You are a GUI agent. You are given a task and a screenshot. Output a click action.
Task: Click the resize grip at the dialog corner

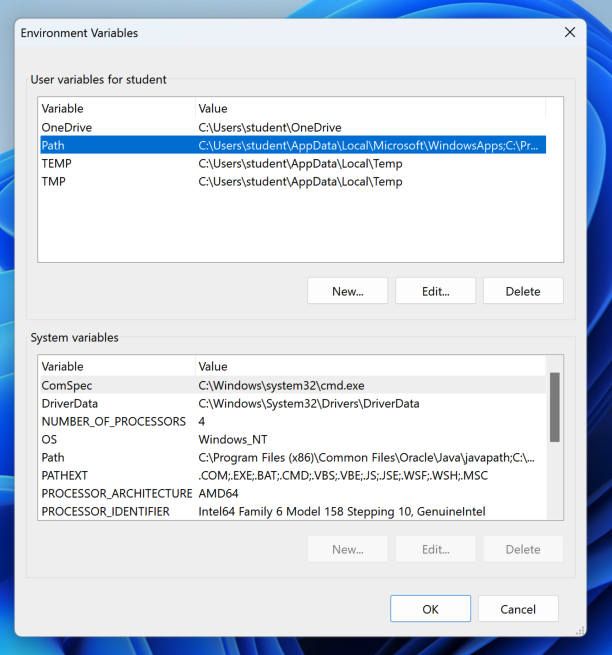click(580, 631)
